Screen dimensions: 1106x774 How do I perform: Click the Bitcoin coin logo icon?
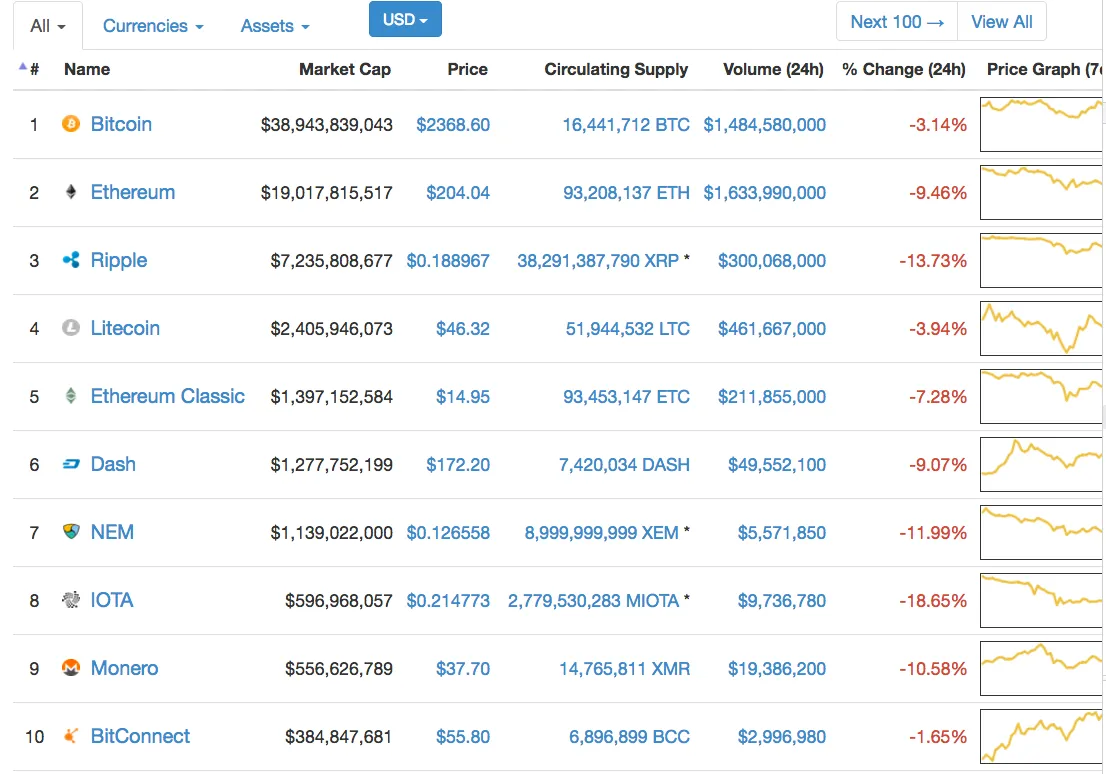click(x=71, y=124)
